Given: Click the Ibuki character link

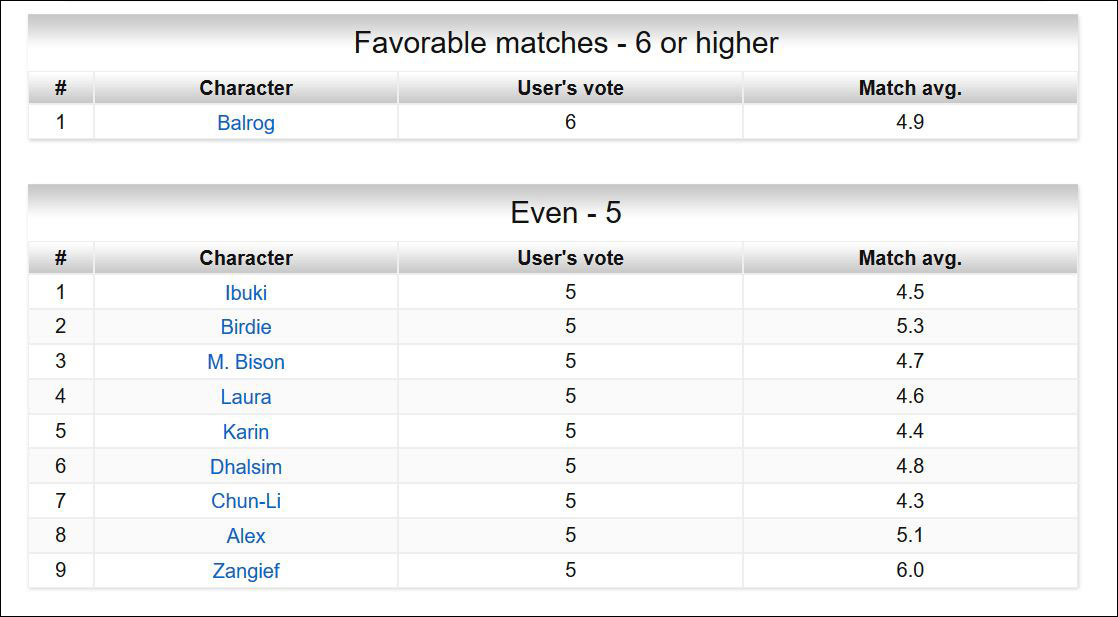Looking at the screenshot, I should (x=245, y=292).
